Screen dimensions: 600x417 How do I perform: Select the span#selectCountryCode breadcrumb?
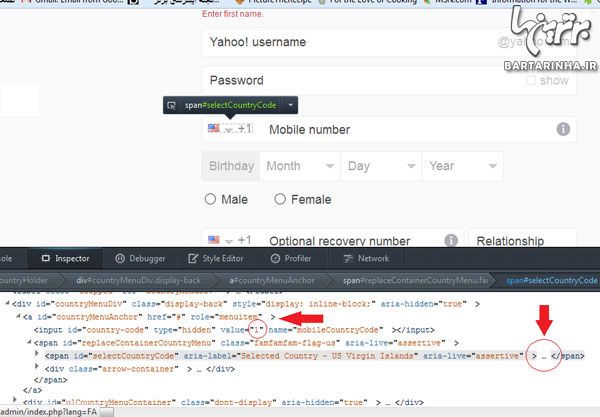[551, 280]
